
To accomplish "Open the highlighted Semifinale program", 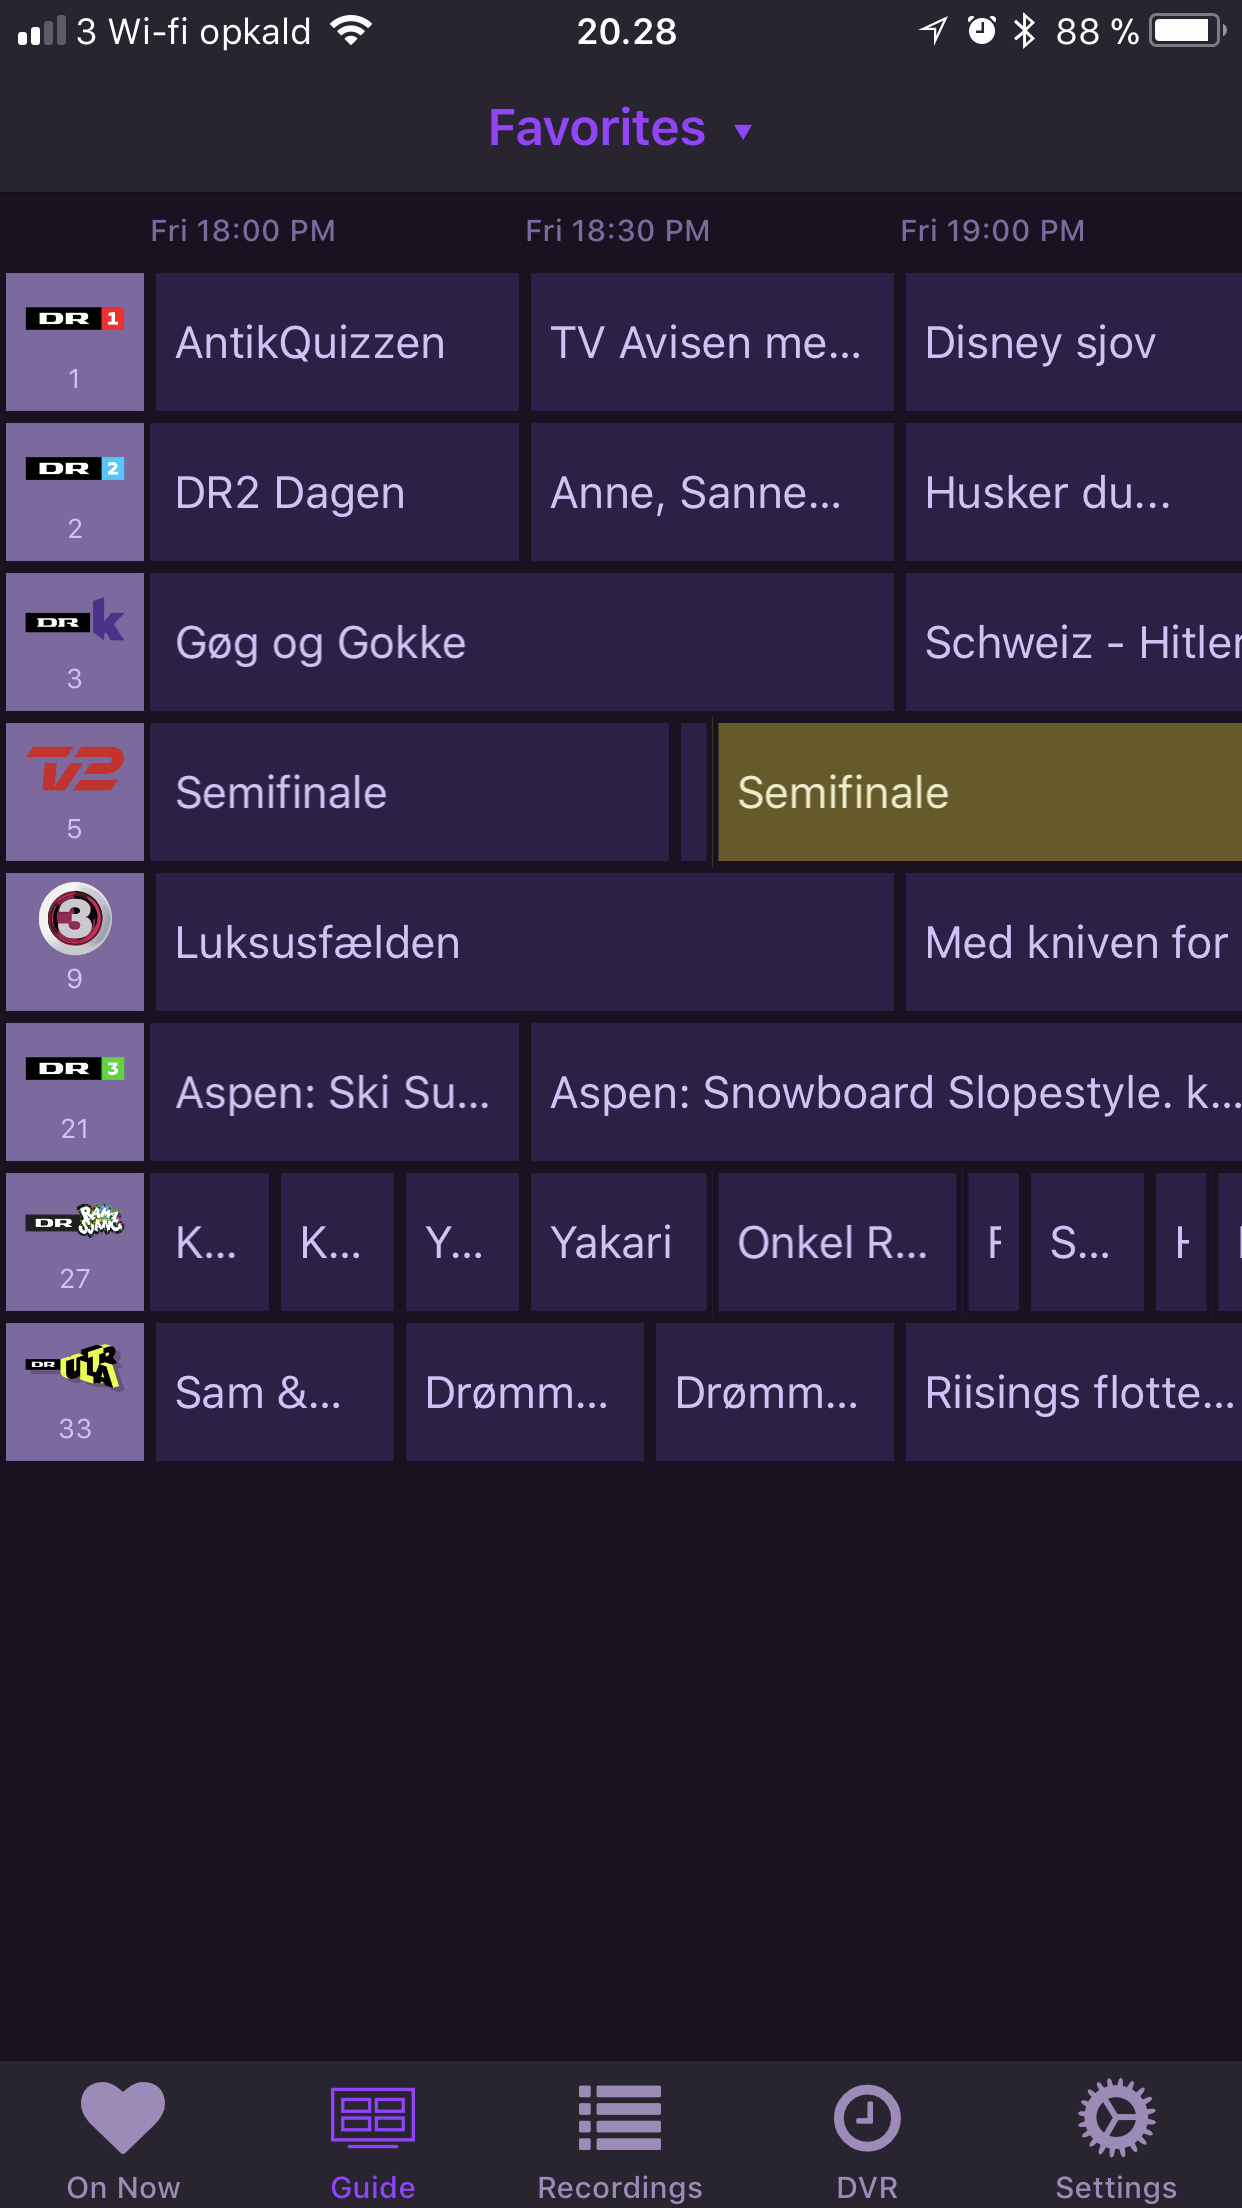I will click(978, 792).
